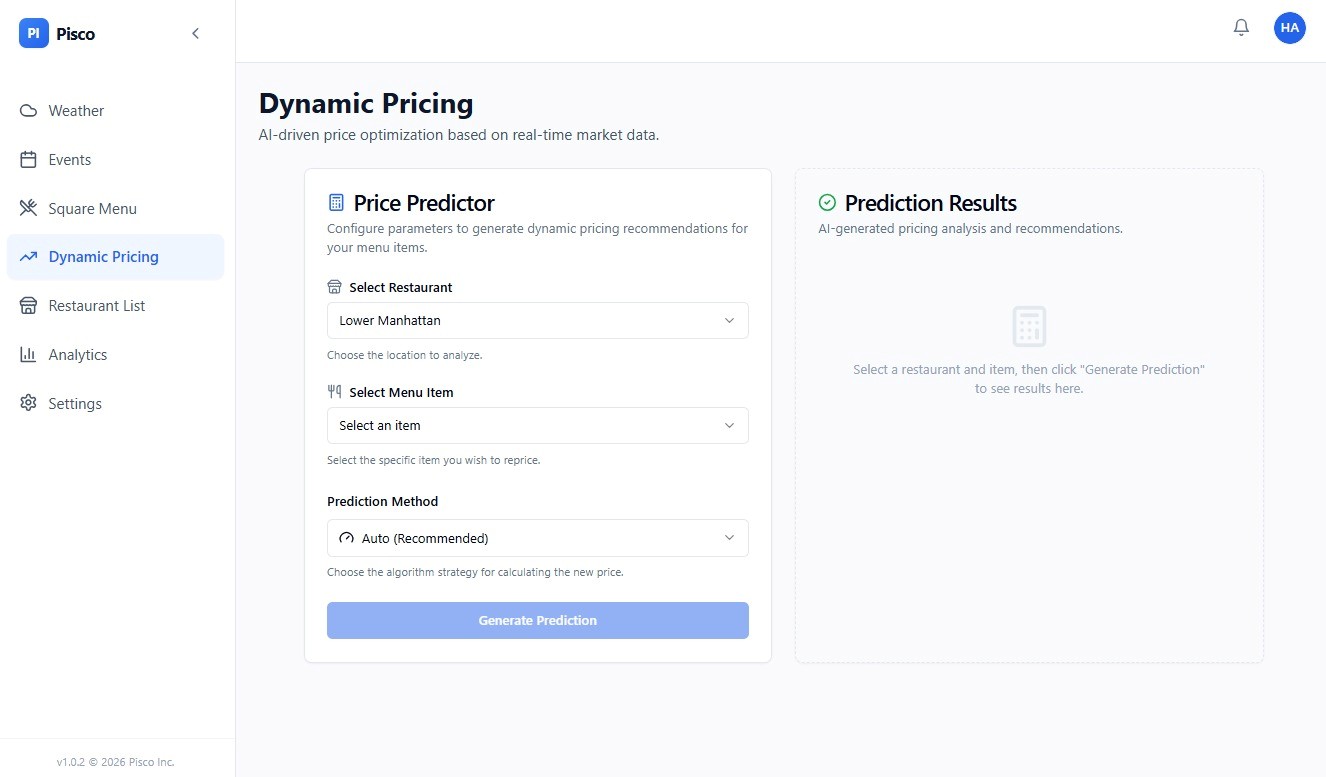1326x777 pixels.
Task: Open the Select Restaurant dropdown
Action: click(537, 321)
